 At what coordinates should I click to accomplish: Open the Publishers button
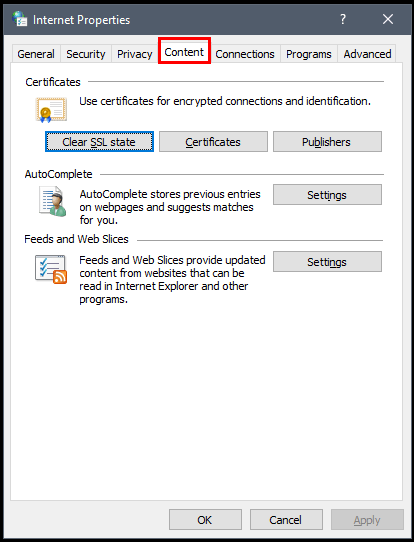click(327, 142)
